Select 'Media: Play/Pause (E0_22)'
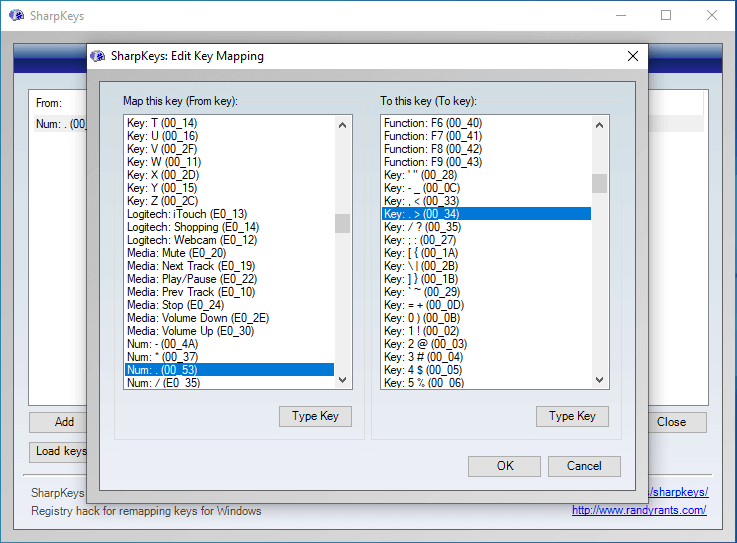 click(230, 279)
